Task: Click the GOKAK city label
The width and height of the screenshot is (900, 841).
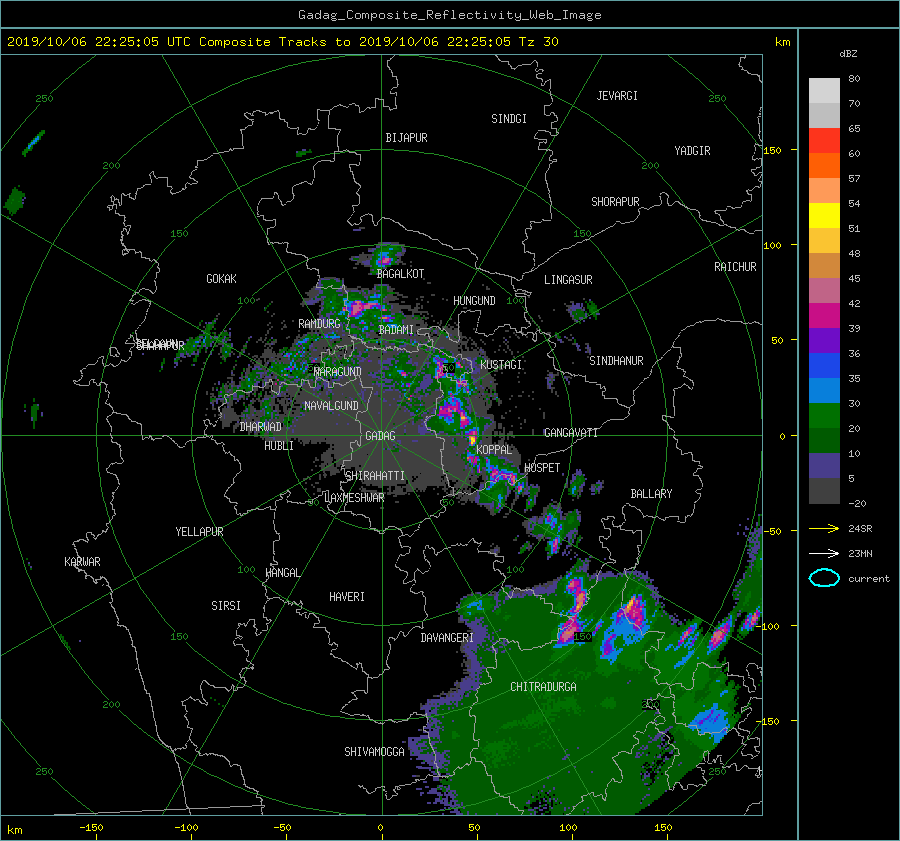Action: (222, 278)
